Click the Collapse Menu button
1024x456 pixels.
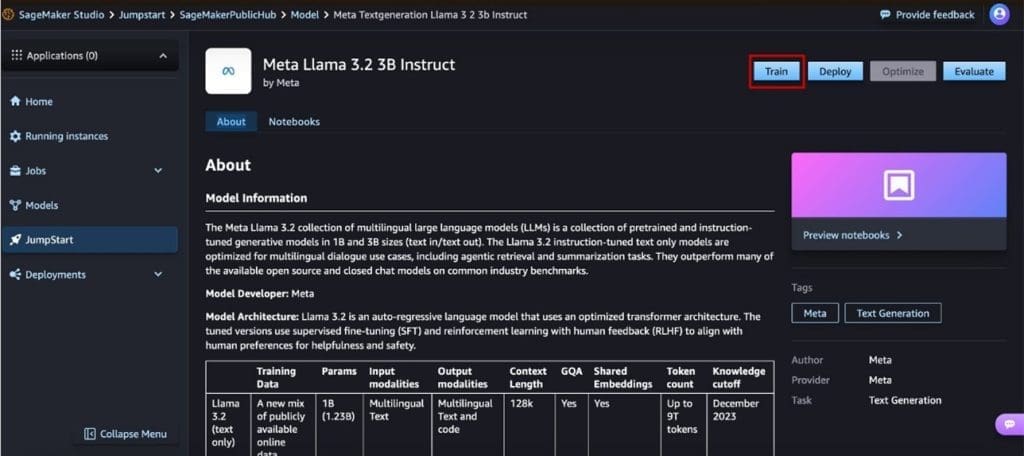[x=125, y=434]
